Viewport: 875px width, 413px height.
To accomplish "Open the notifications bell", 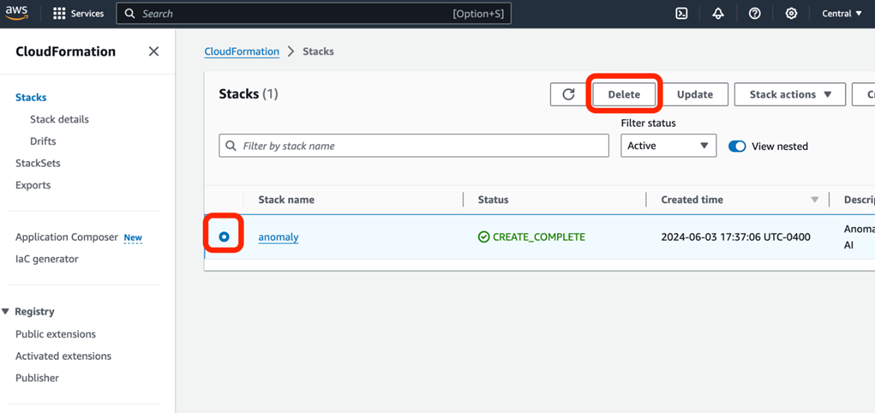I will click(x=718, y=14).
